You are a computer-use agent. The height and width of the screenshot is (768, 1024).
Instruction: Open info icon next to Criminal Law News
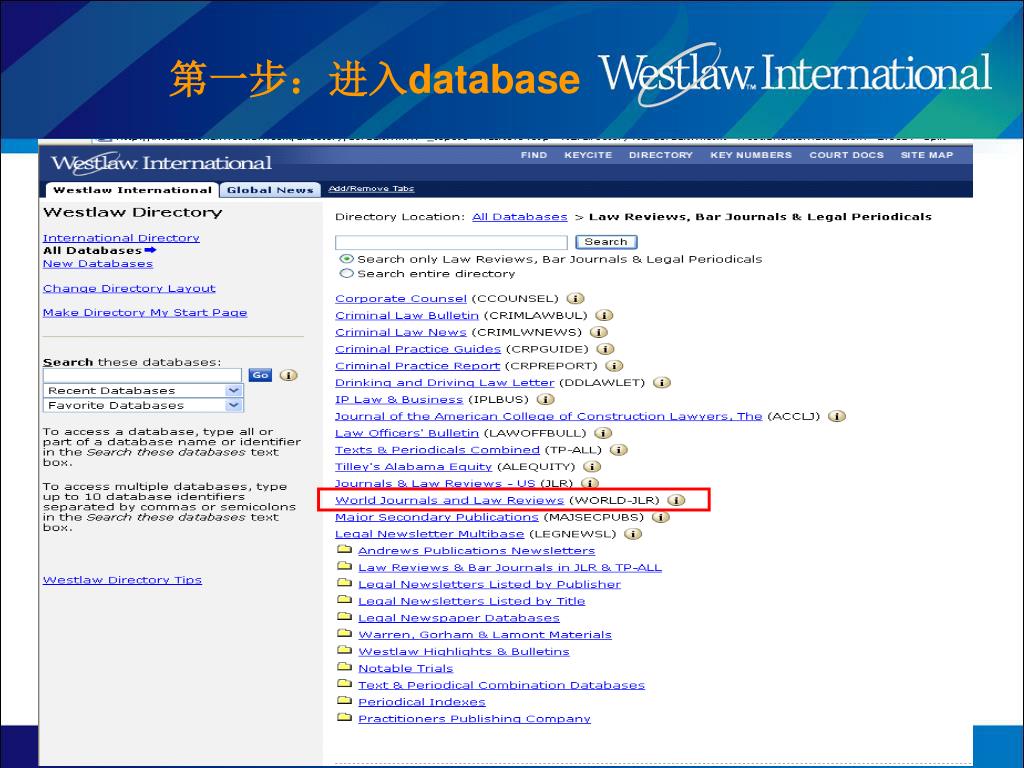click(598, 332)
